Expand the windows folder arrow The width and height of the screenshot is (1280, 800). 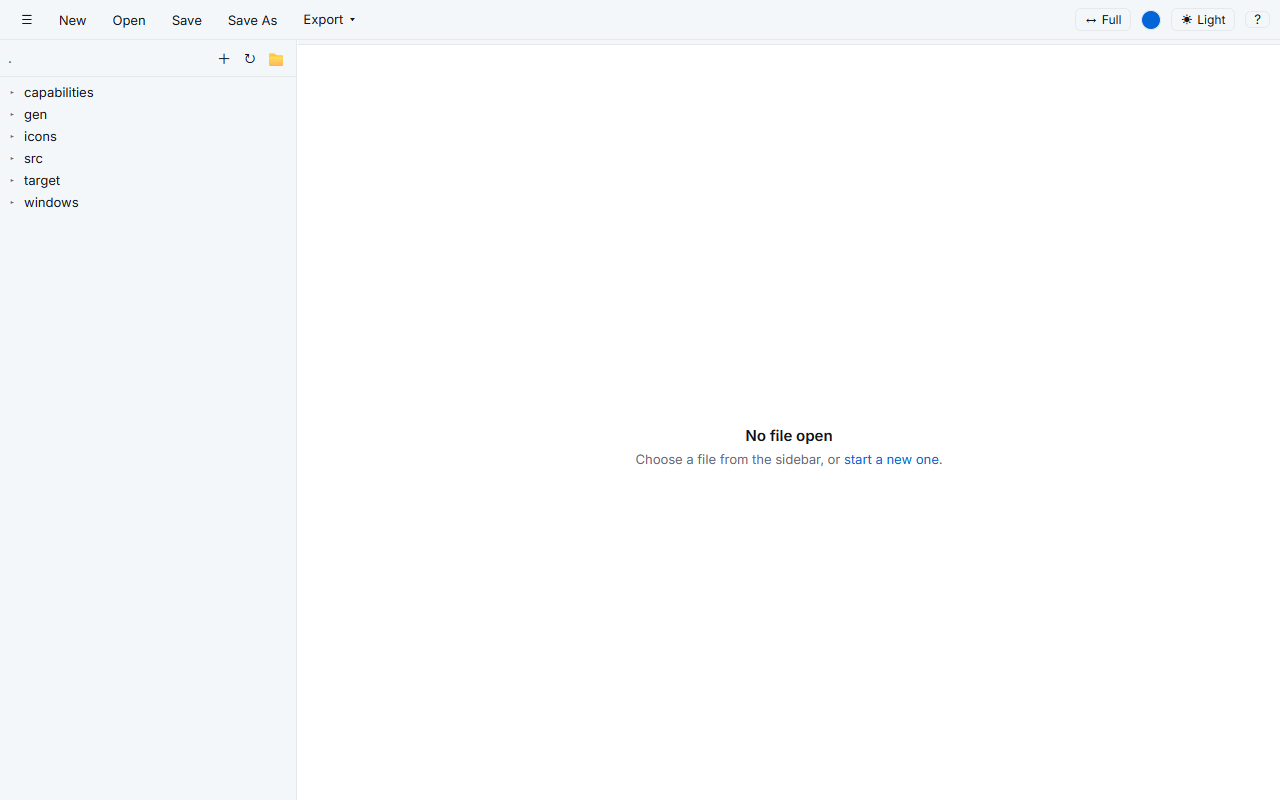(12, 202)
